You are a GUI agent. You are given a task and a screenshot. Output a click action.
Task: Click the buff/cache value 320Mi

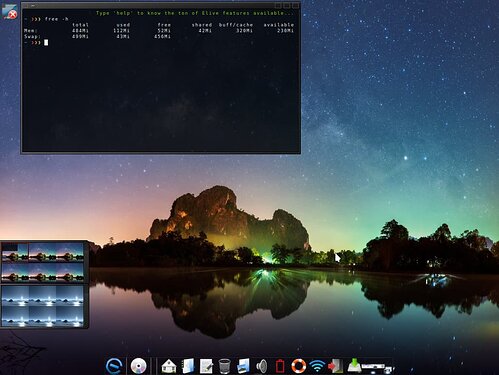point(245,31)
